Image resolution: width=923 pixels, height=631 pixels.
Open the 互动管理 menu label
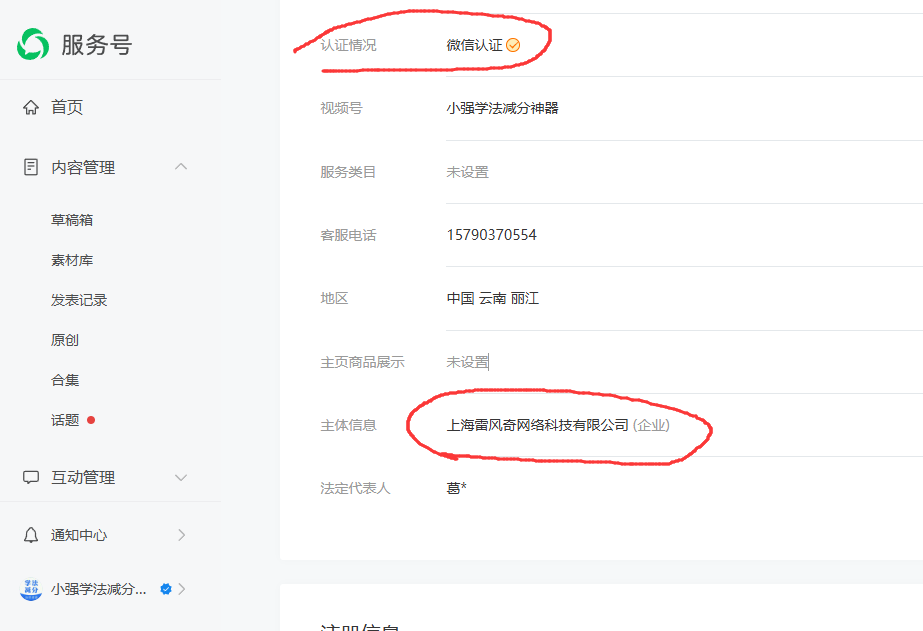coord(83,477)
